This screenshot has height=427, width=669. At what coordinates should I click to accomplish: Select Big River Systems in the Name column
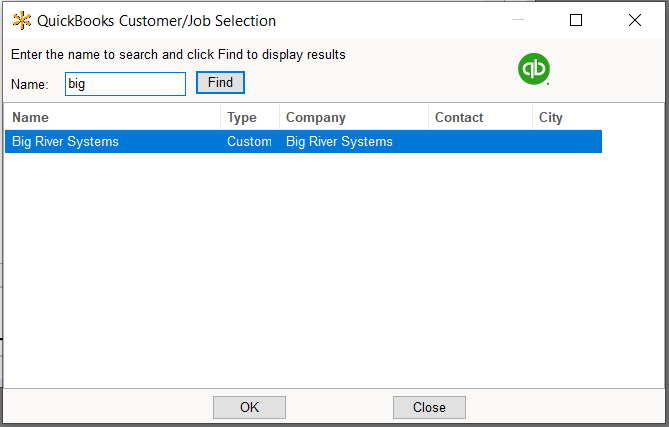pos(66,142)
